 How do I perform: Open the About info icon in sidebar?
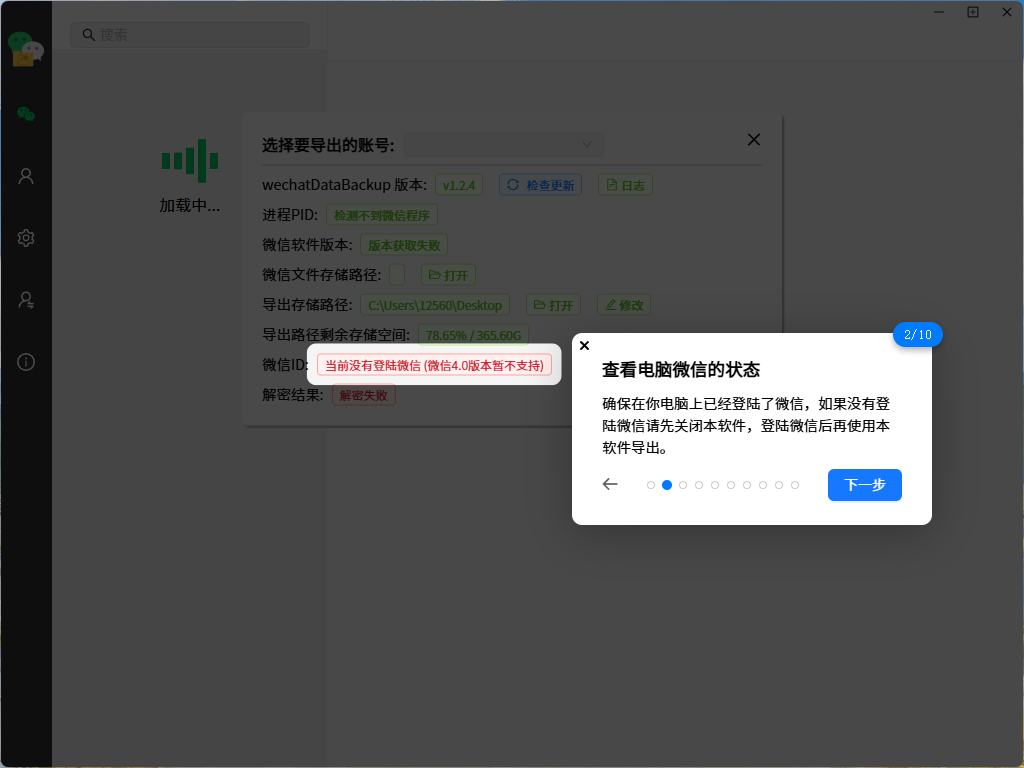pyautogui.click(x=26, y=362)
